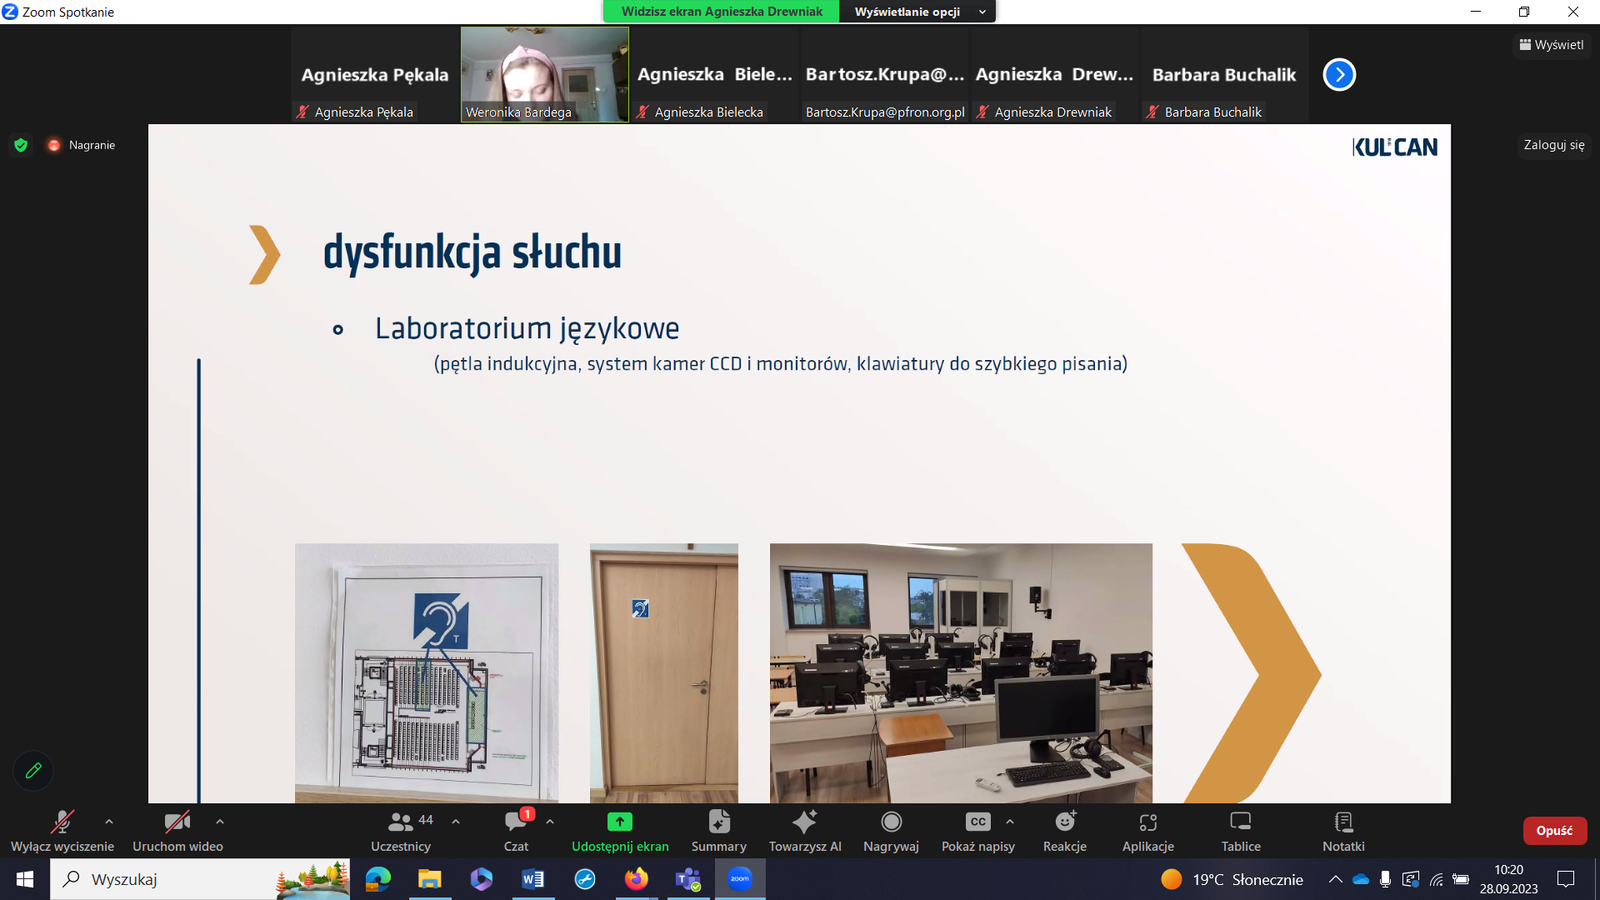Screen dimensions: 1600x900
Task: Click the Opuść leave meeting button
Action: pyautogui.click(x=1554, y=831)
